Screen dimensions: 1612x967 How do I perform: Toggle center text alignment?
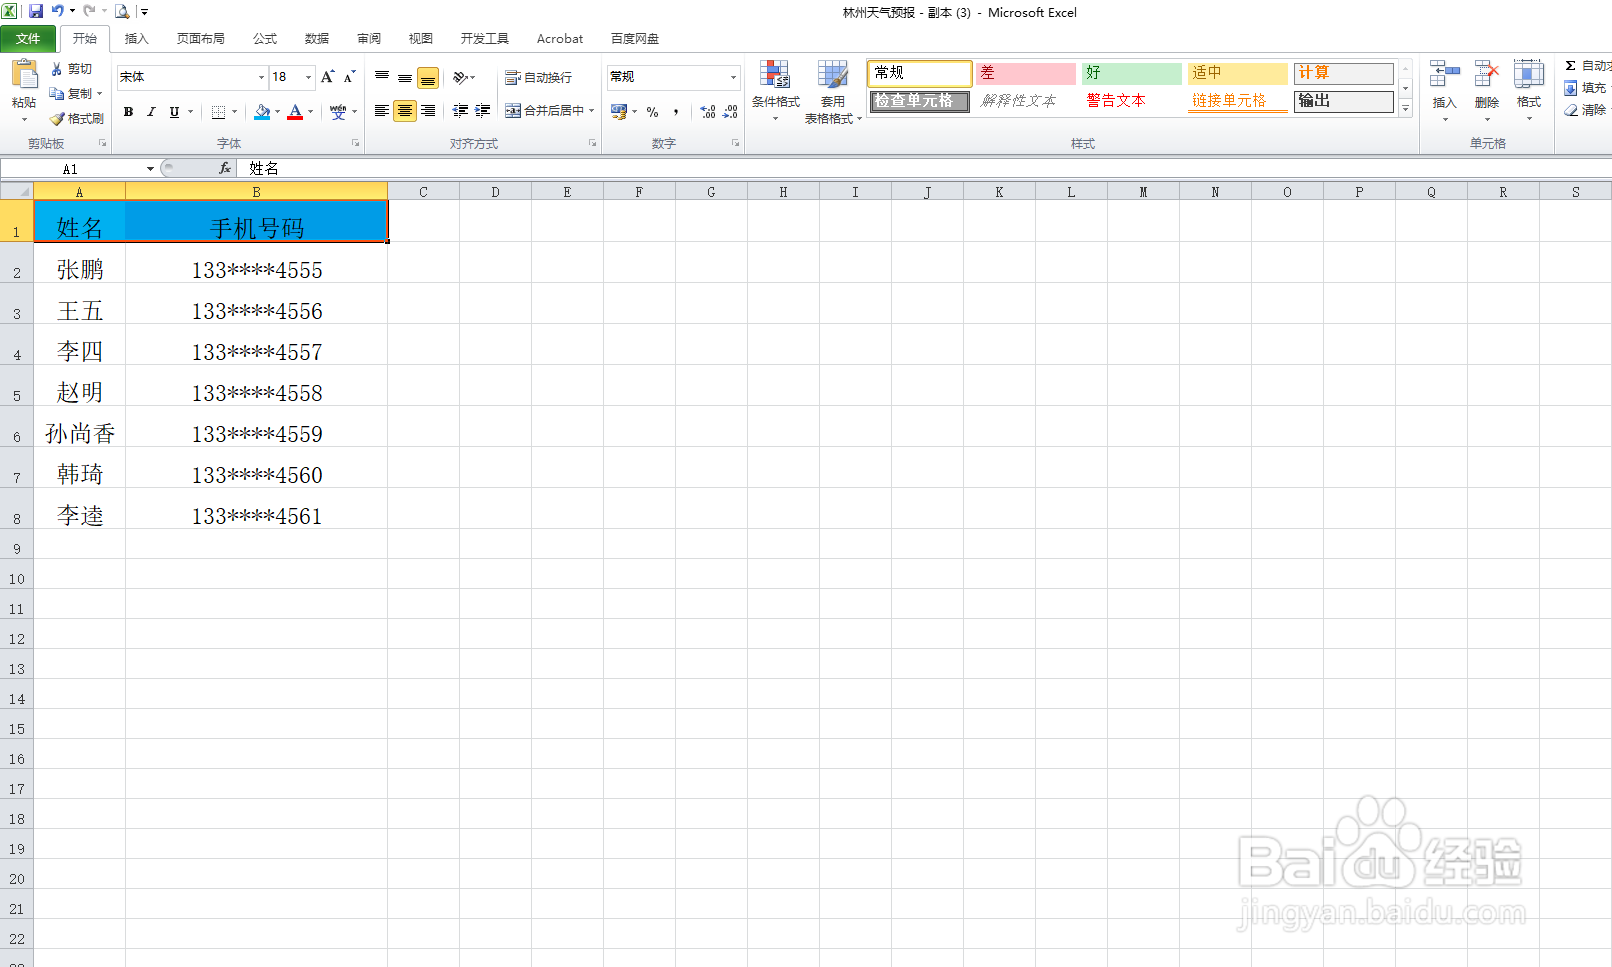[x=405, y=111]
